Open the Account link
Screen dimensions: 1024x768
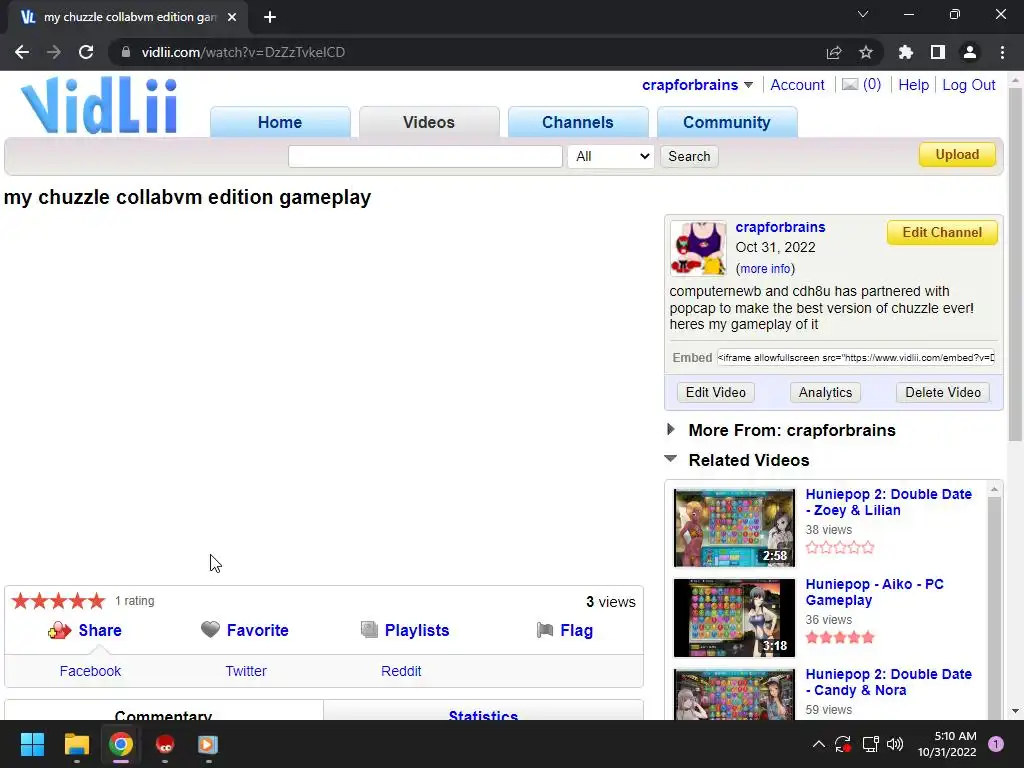point(797,85)
